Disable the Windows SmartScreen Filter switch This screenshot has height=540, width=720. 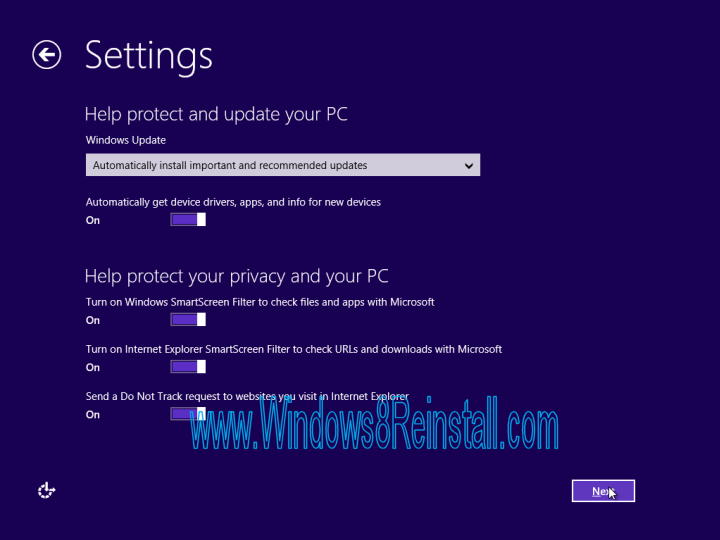(x=188, y=320)
